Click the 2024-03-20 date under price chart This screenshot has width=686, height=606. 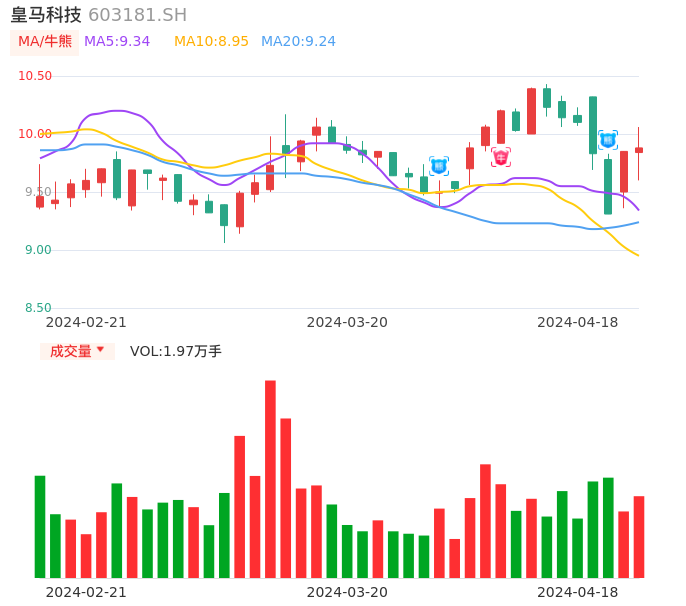point(347,322)
